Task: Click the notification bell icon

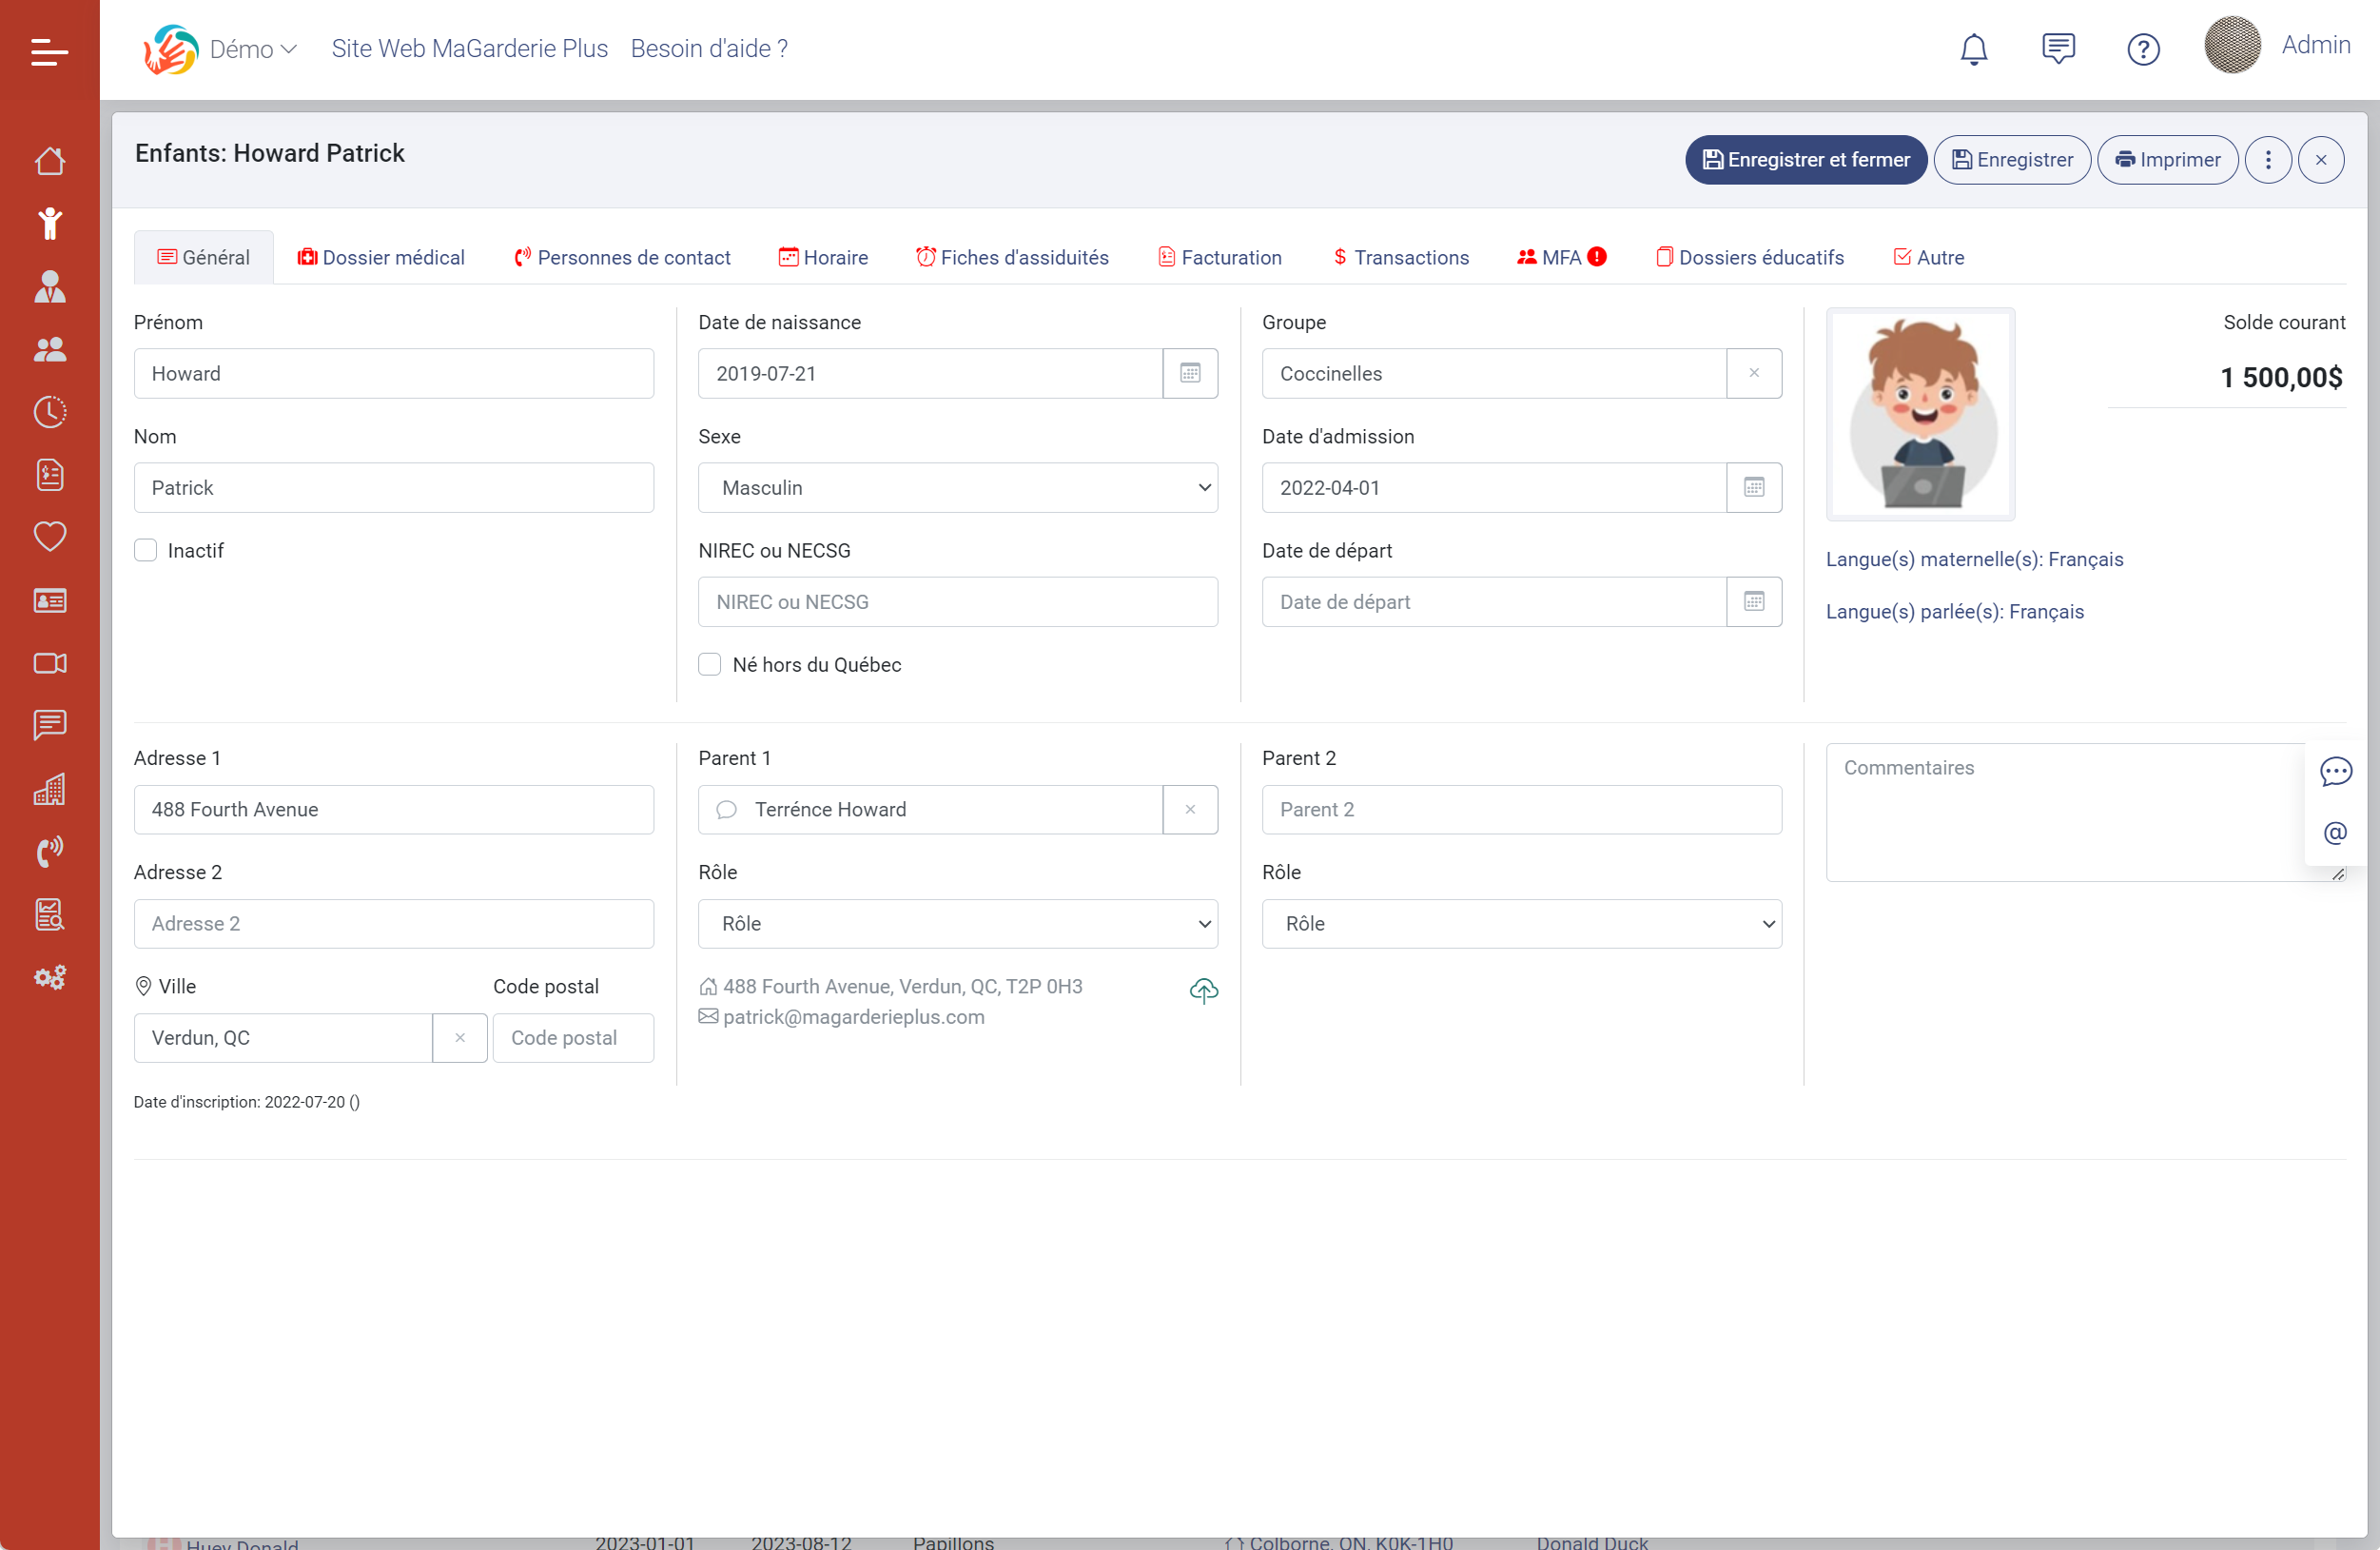Action: point(1973,49)
